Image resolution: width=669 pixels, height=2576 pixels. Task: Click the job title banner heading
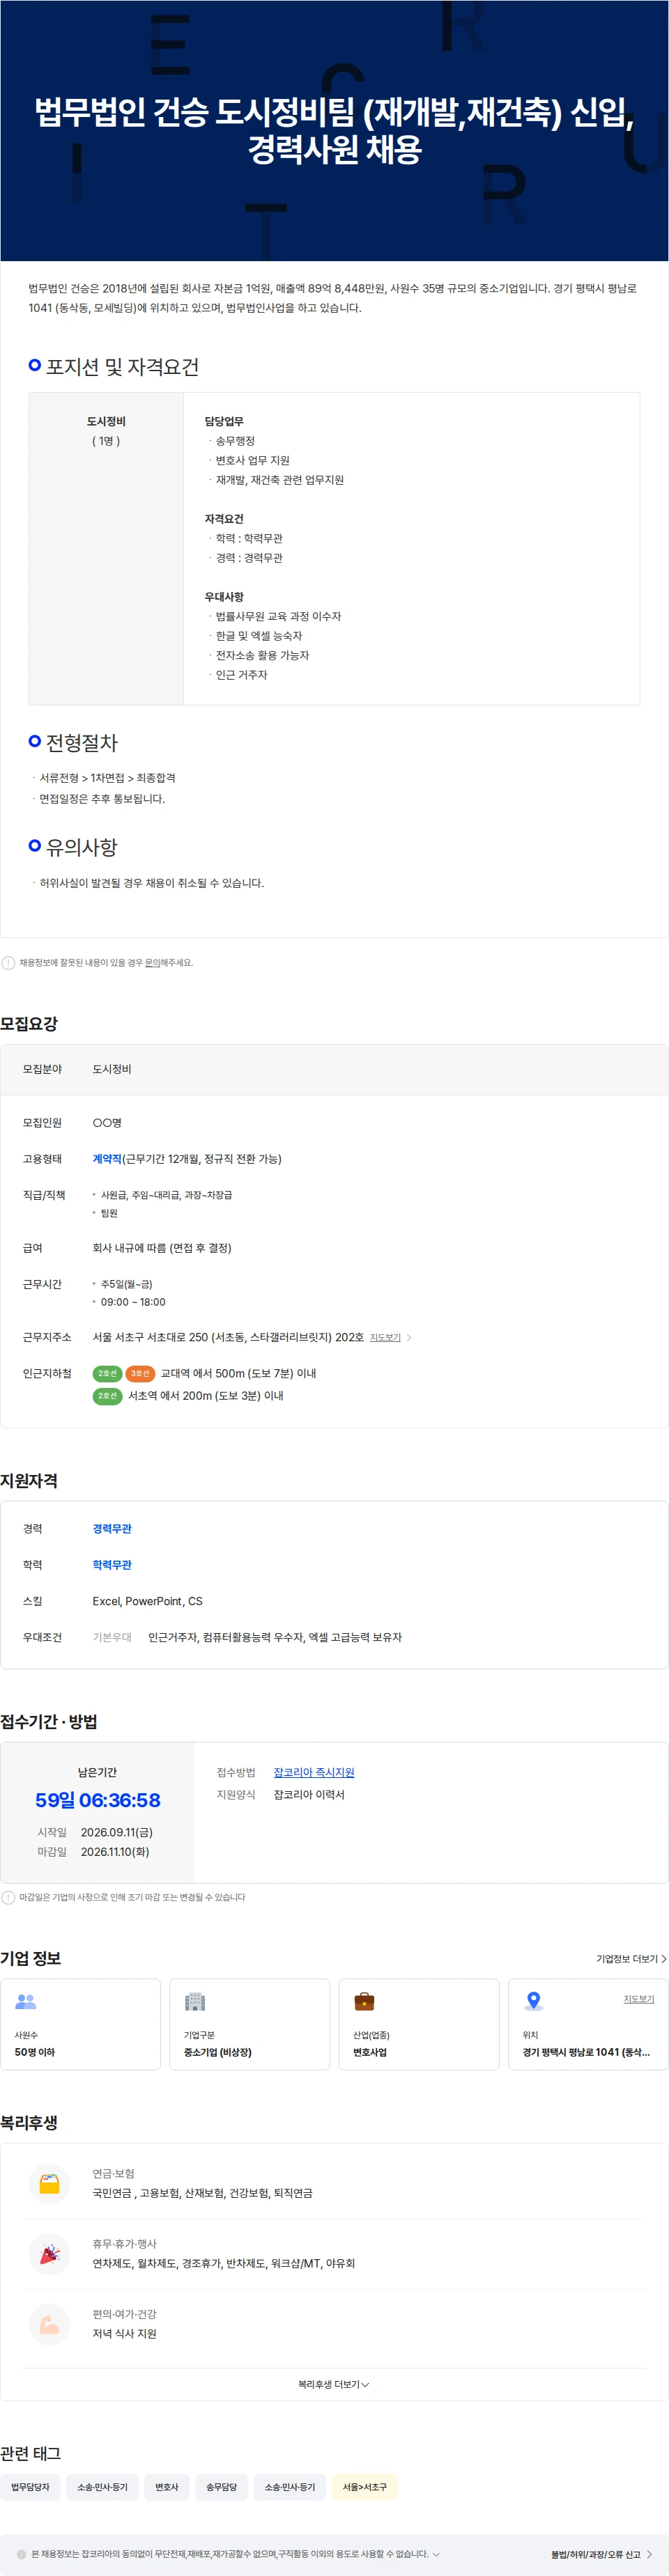click(334, 130)
